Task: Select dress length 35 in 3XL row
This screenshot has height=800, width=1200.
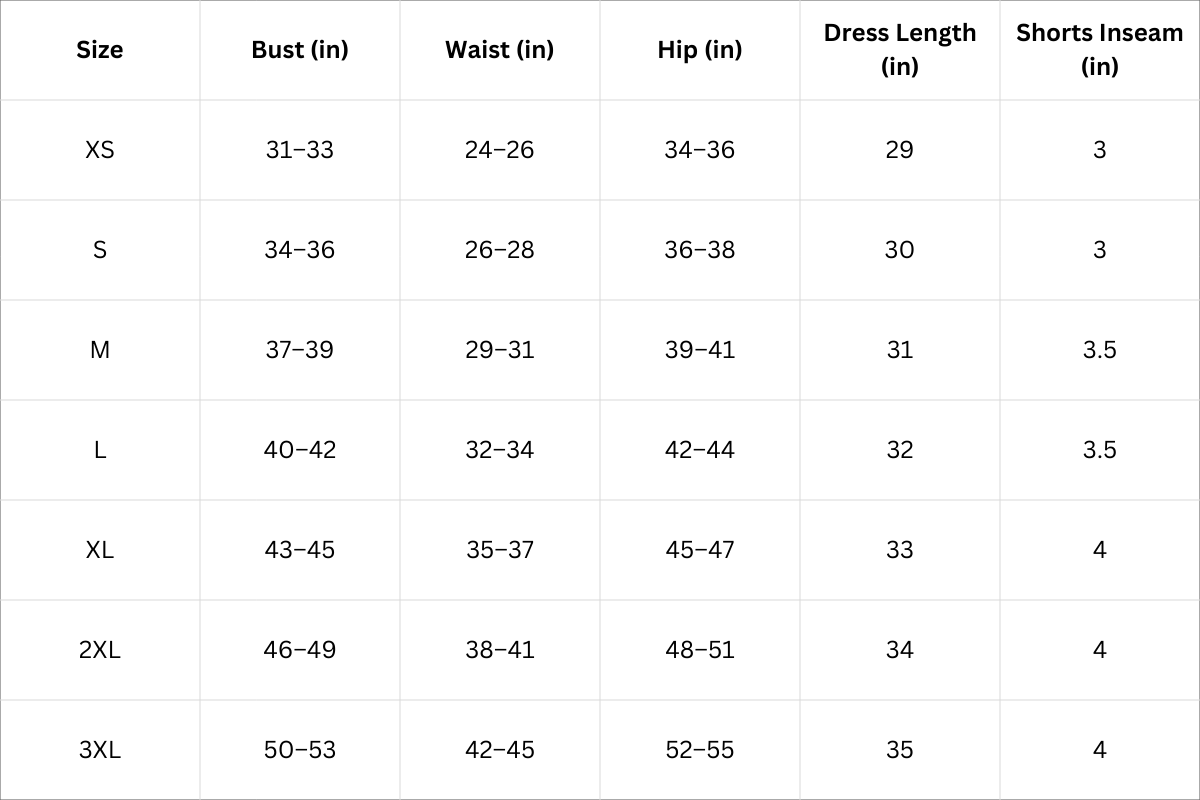Action: (x=899, y=750)
